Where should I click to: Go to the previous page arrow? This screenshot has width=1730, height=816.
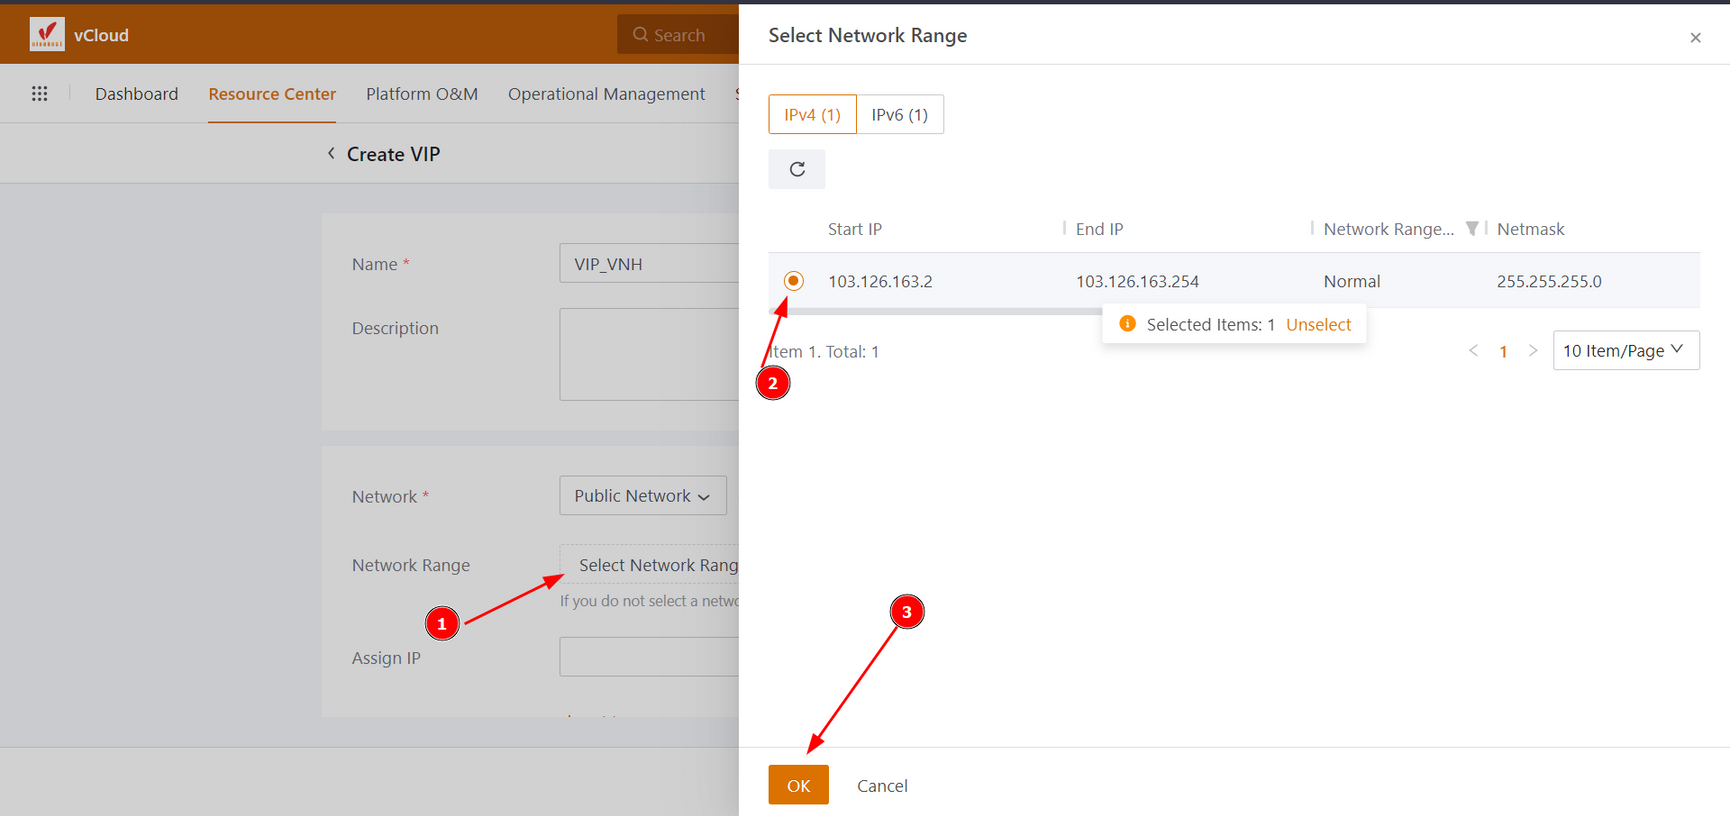(x=1473, y=351)
